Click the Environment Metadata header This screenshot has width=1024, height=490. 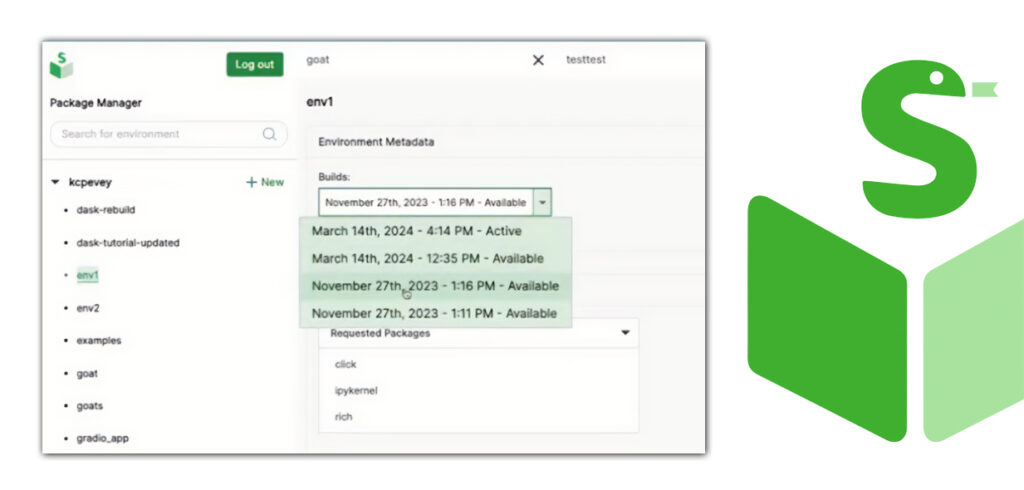[376, 142]
